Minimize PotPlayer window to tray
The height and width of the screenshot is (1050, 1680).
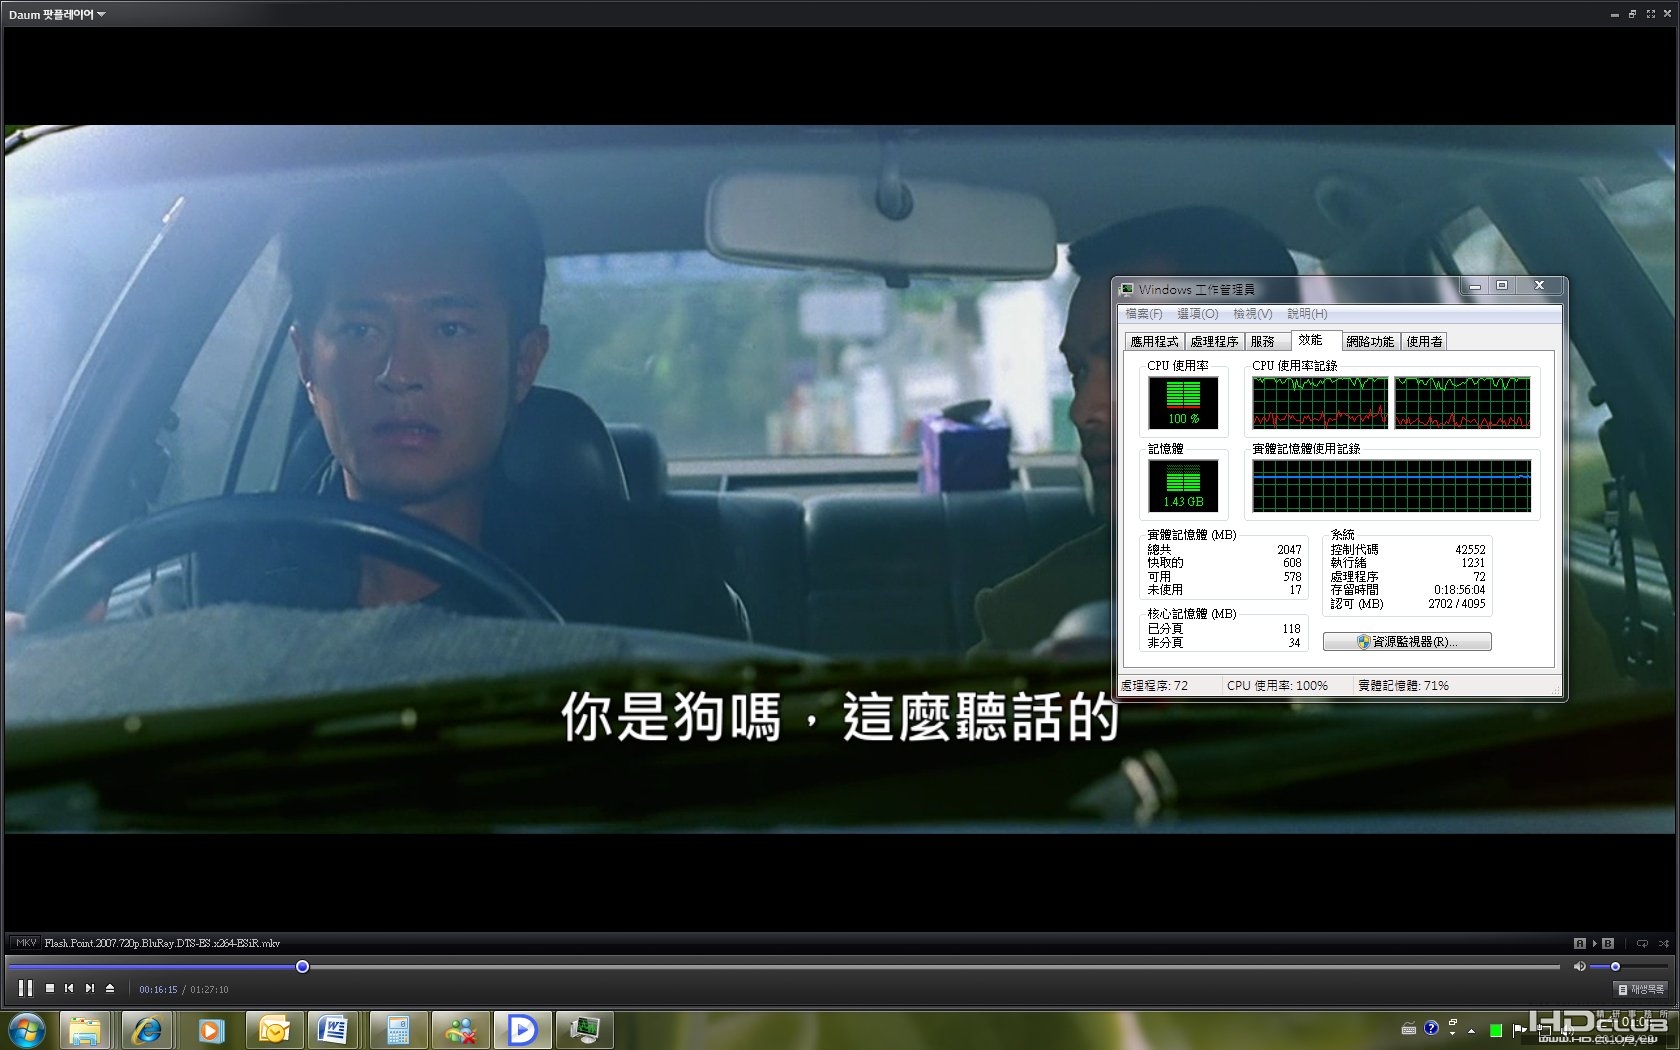1614,14
